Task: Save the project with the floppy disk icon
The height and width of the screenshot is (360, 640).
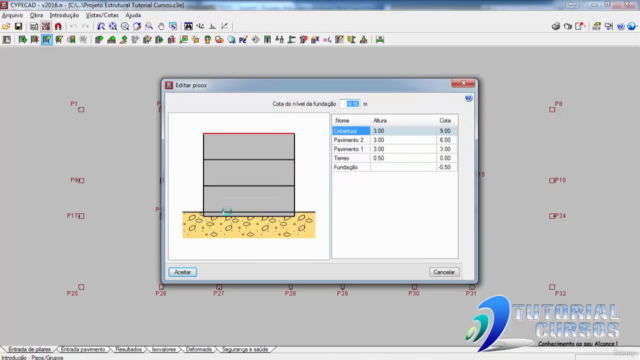Action: (18, 27)
